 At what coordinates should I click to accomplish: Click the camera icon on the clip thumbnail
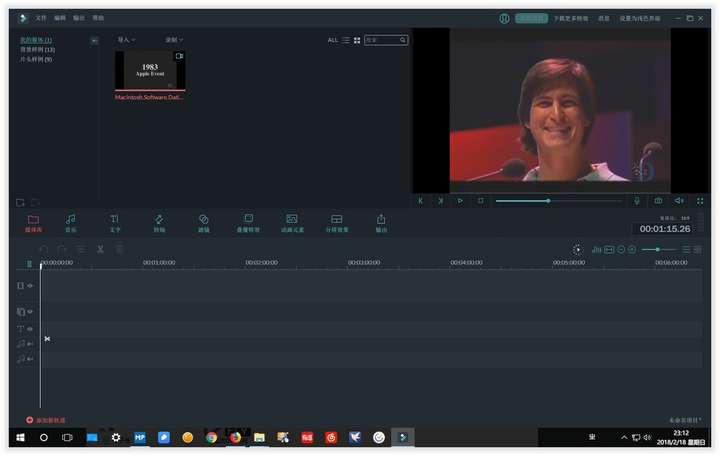coord(179,56)
